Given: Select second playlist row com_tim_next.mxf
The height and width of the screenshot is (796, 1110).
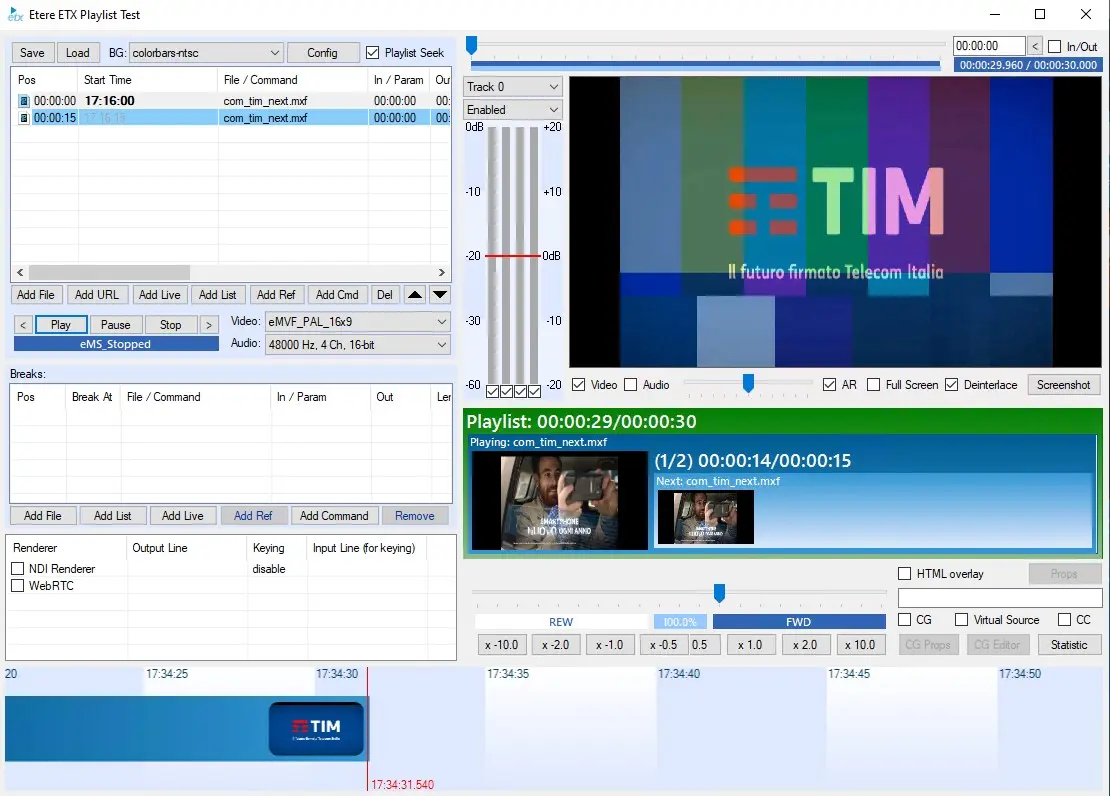Looking at the screenshot, I should (265, 118).
